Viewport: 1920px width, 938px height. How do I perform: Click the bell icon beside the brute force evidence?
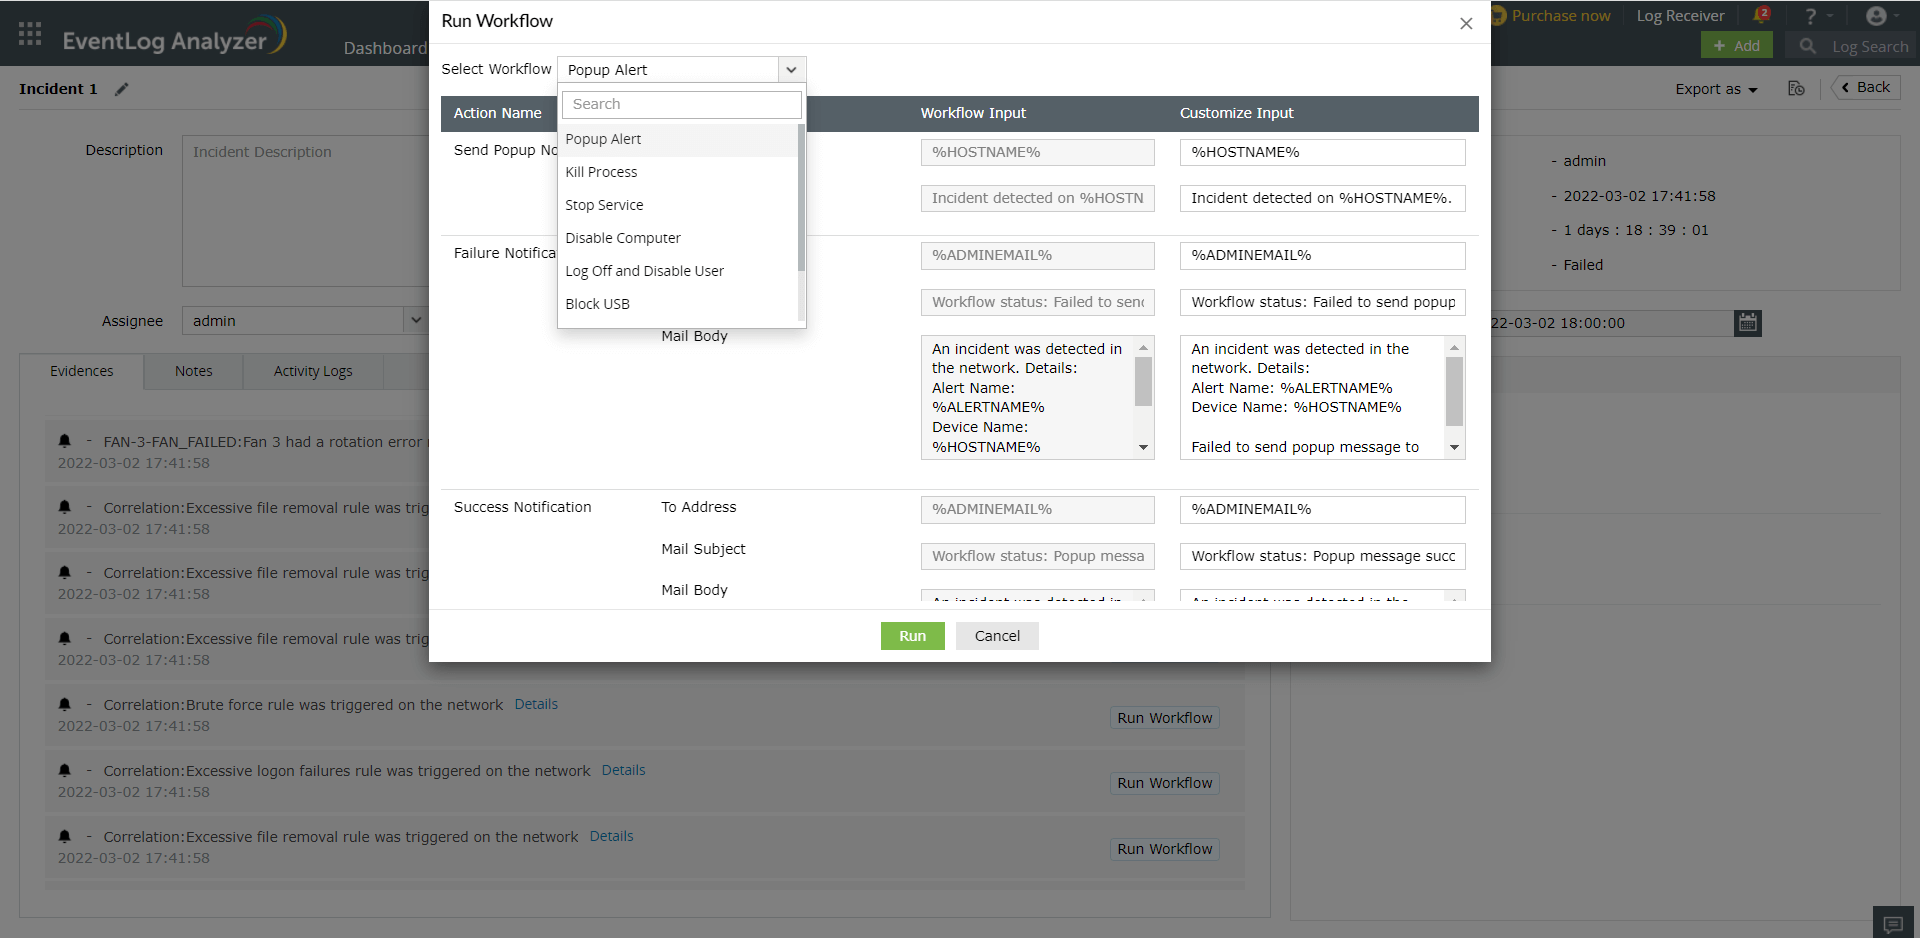(64, 703)
